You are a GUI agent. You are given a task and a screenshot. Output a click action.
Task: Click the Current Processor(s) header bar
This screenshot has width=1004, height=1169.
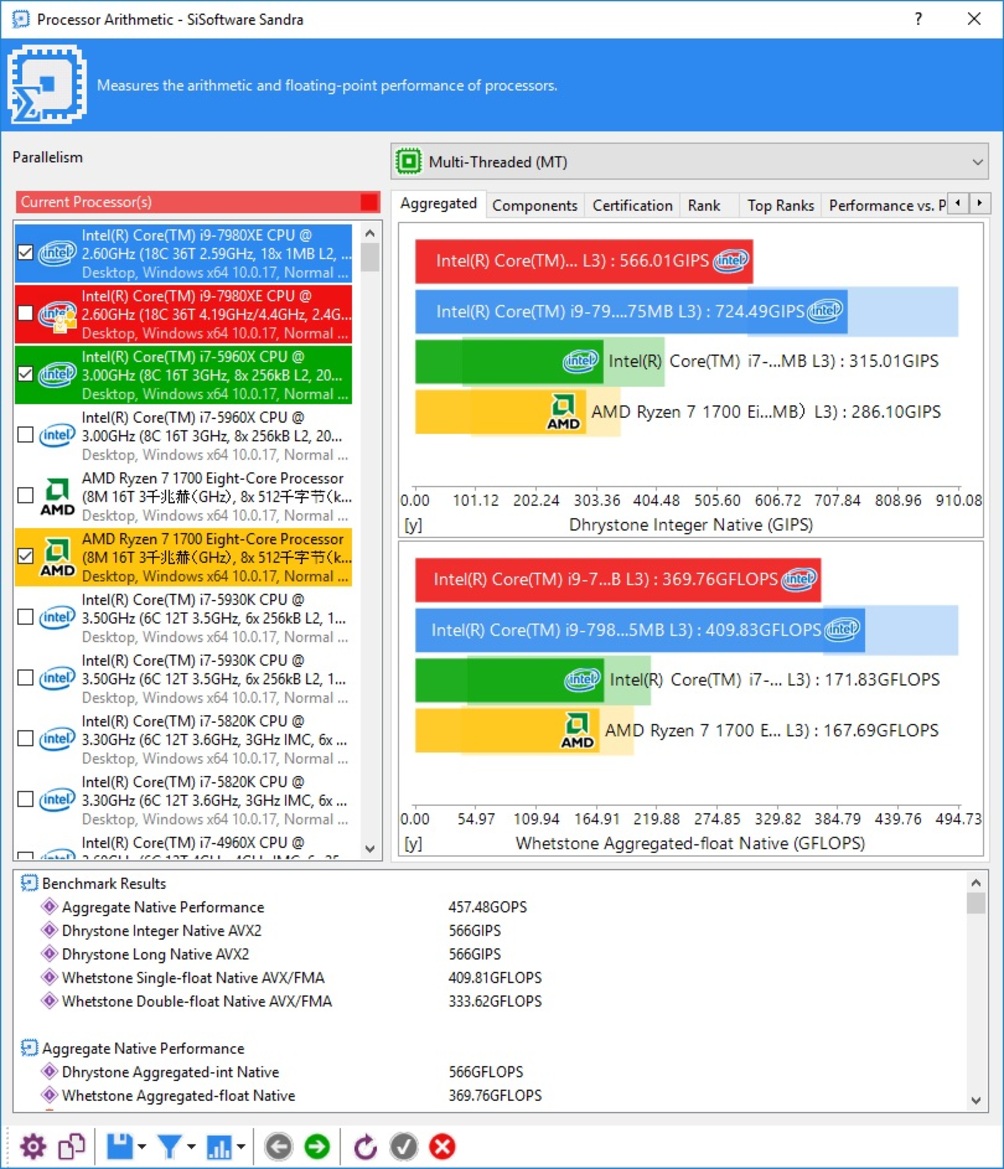198,202
